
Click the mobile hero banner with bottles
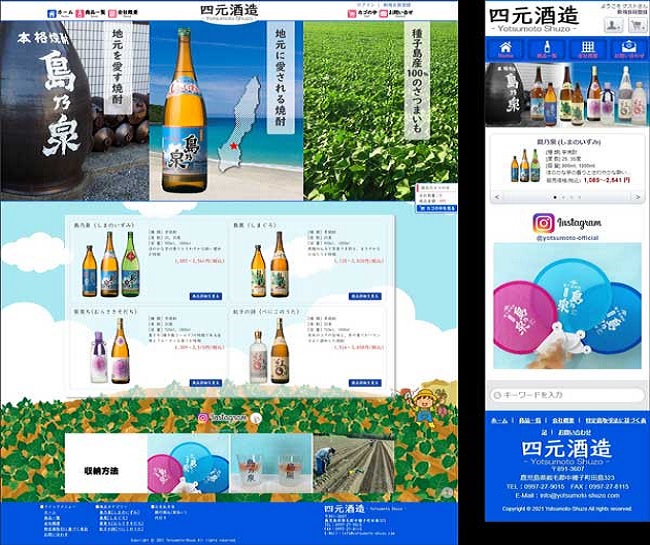(x=566, y=94)
